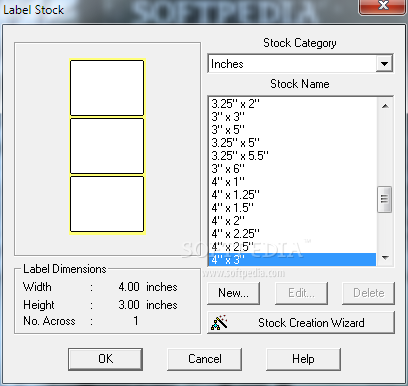Click the Inches Stock Category combo box
408x386 pixels.
pos(300,64)
